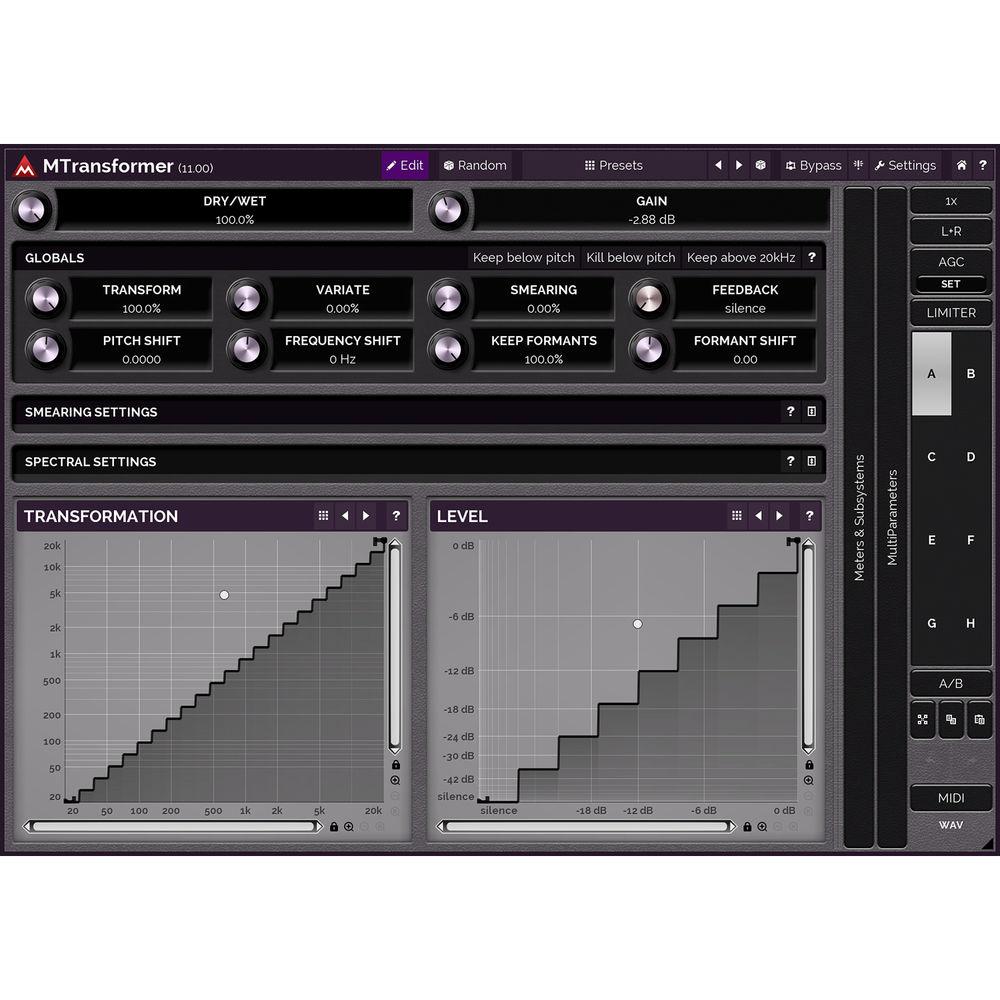Toggle AGC processing

[x=951, y=262]
